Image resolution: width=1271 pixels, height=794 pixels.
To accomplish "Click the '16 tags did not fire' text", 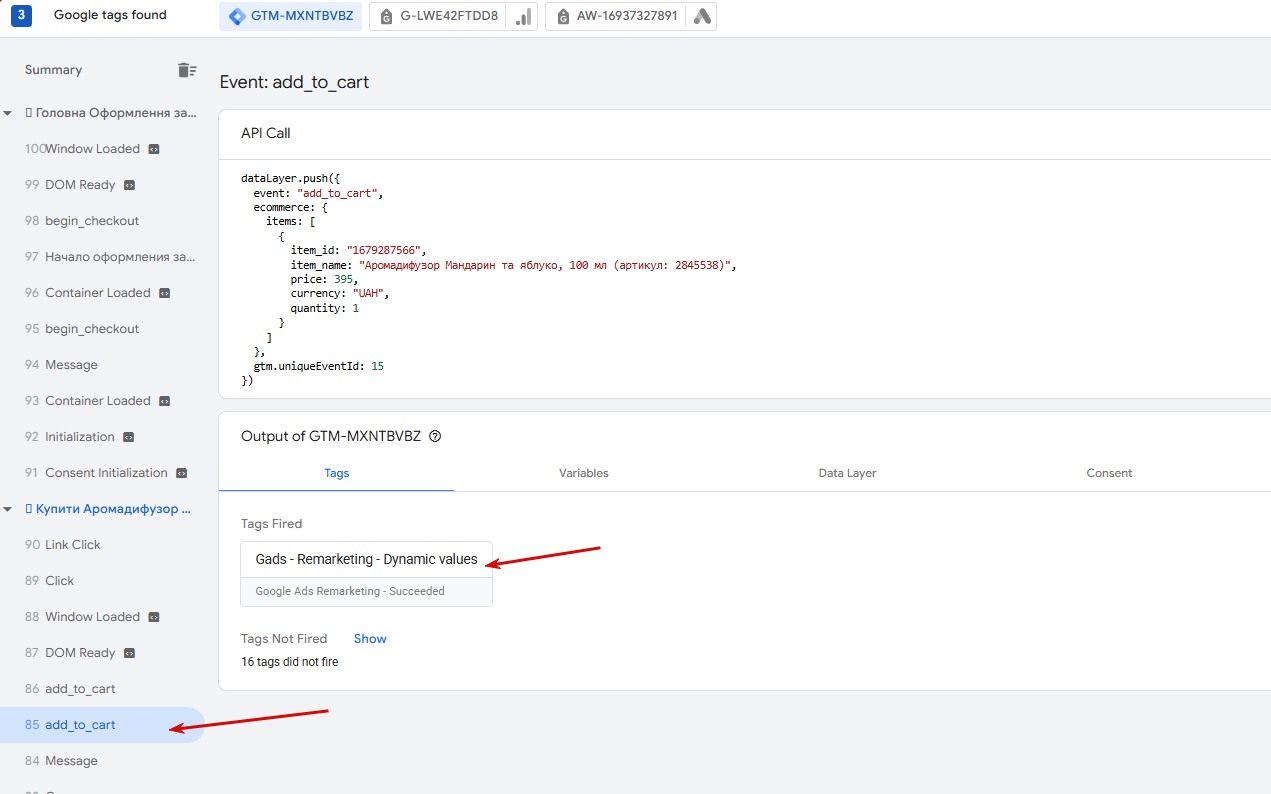I will [x=290, y=662].
